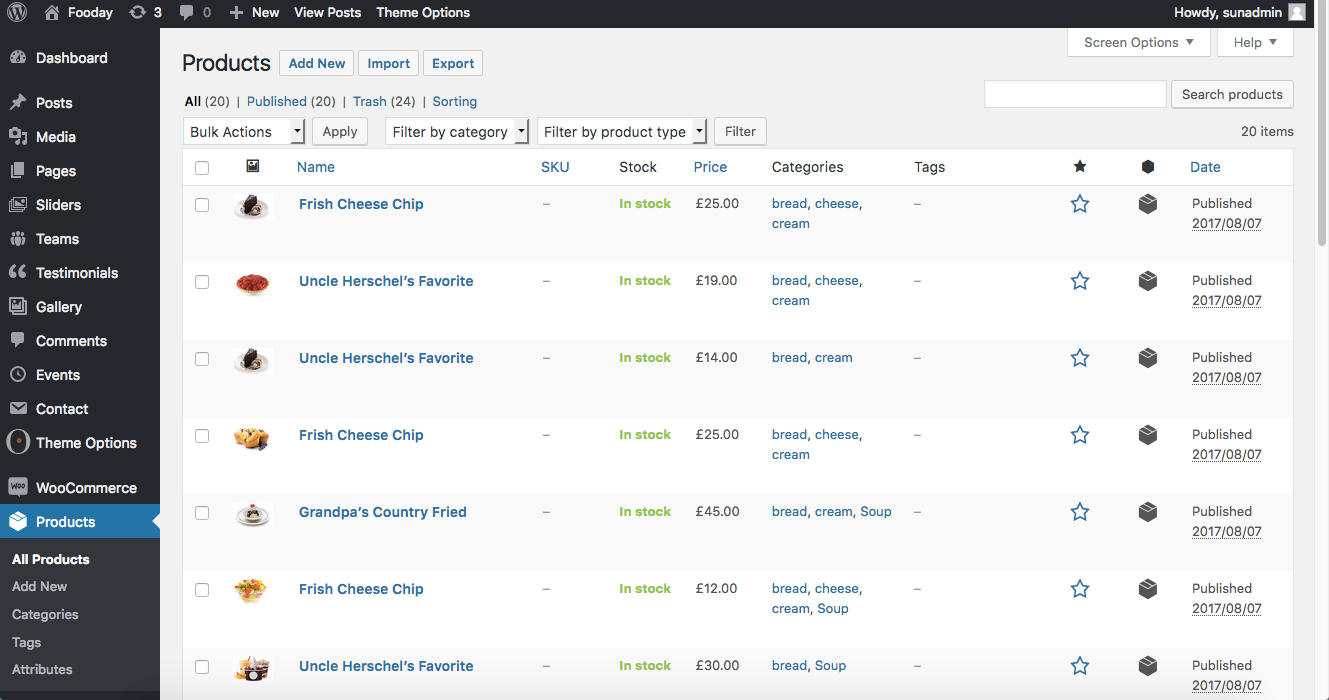The width and height of the screenshot is (1329, 700).
Task: Open the Attributes submenu item
Action: pyautogui.click(x=42, y=669)
